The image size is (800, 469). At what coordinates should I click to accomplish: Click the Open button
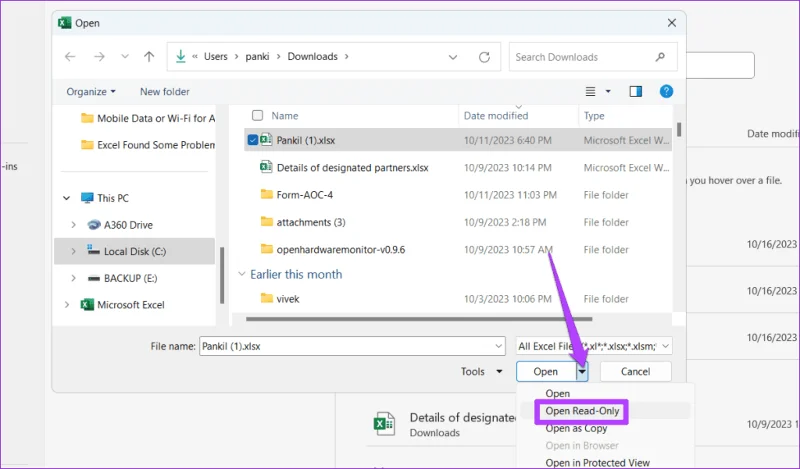(545, 372)
